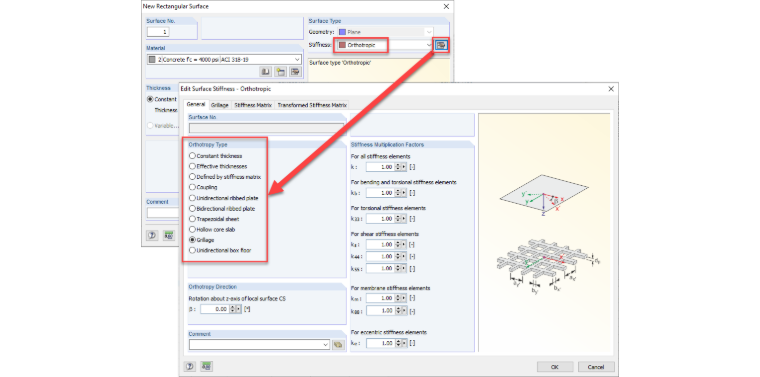Close the New Rectangular Surface window

click(446, 6)
